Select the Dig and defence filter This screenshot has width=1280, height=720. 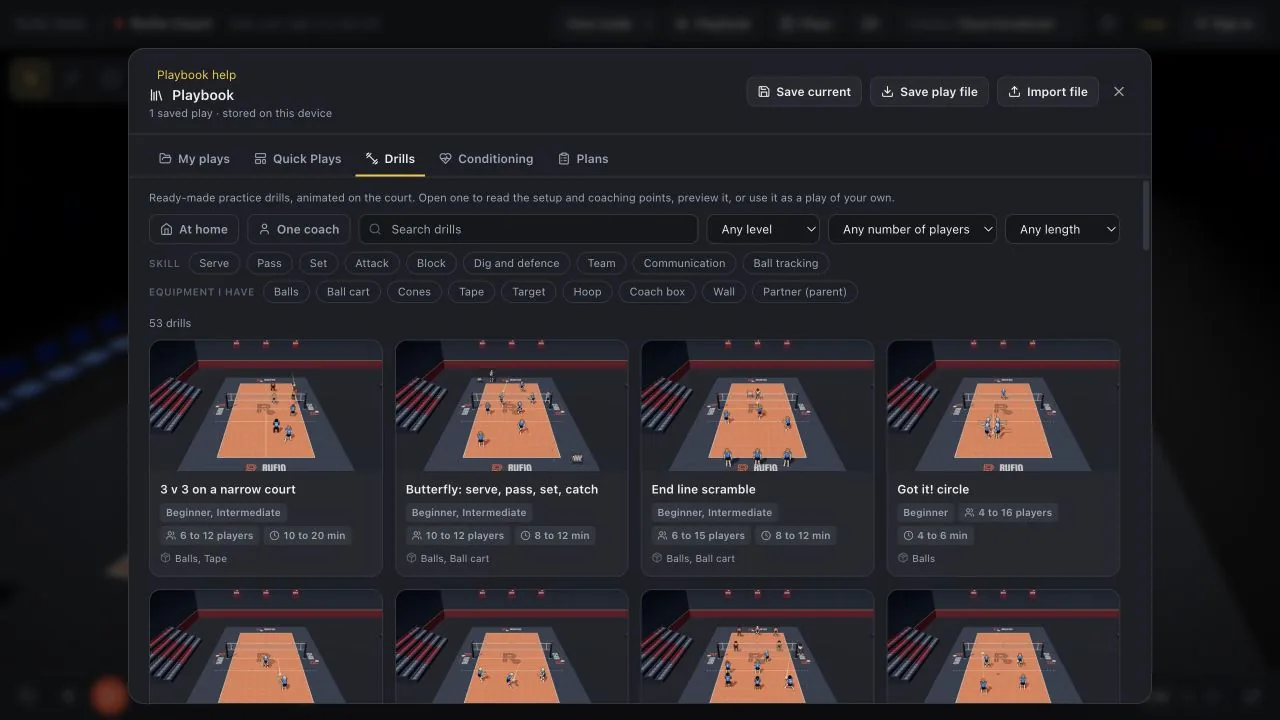[516, 263]
